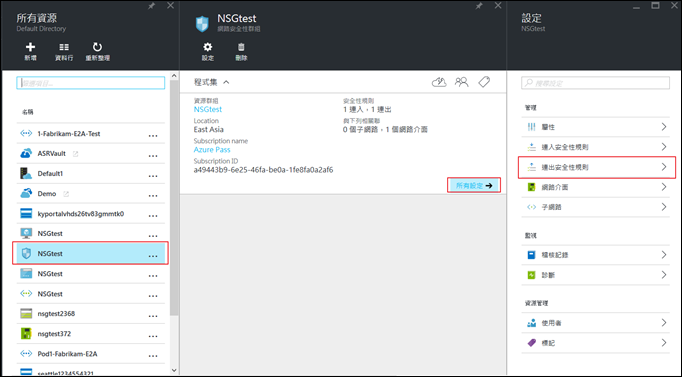Click the 重新整理 refresh icon
This screenshot has height=377, width=682.
click(x=97, y=47)
